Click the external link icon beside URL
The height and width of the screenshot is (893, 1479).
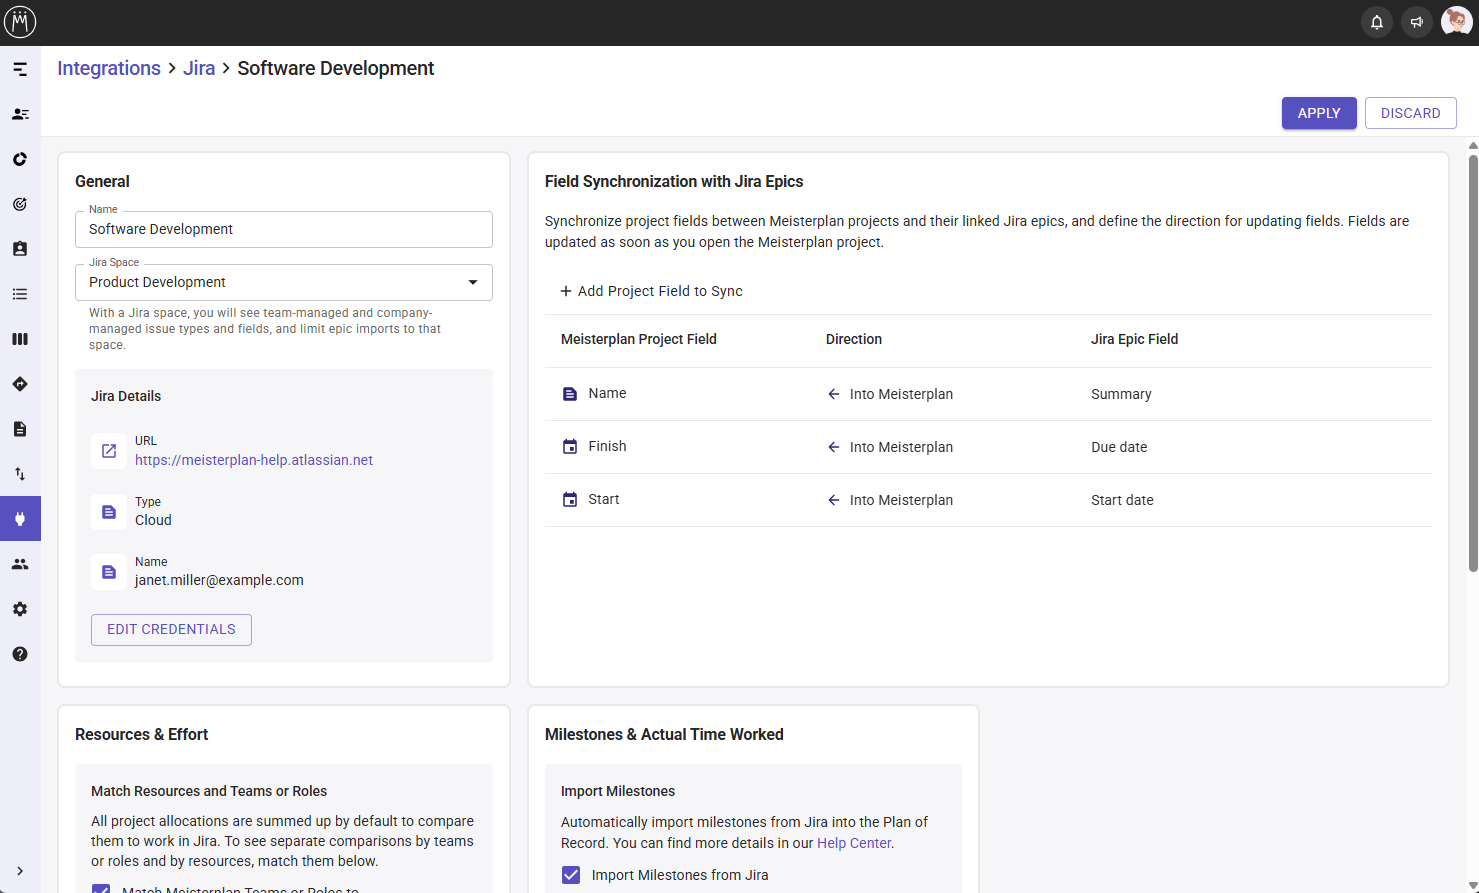tap(109, 451)
